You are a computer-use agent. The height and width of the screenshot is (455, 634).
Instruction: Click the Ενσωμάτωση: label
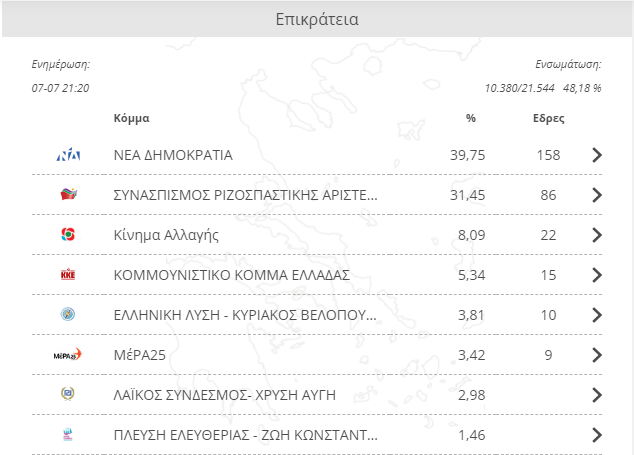point(568,65)
